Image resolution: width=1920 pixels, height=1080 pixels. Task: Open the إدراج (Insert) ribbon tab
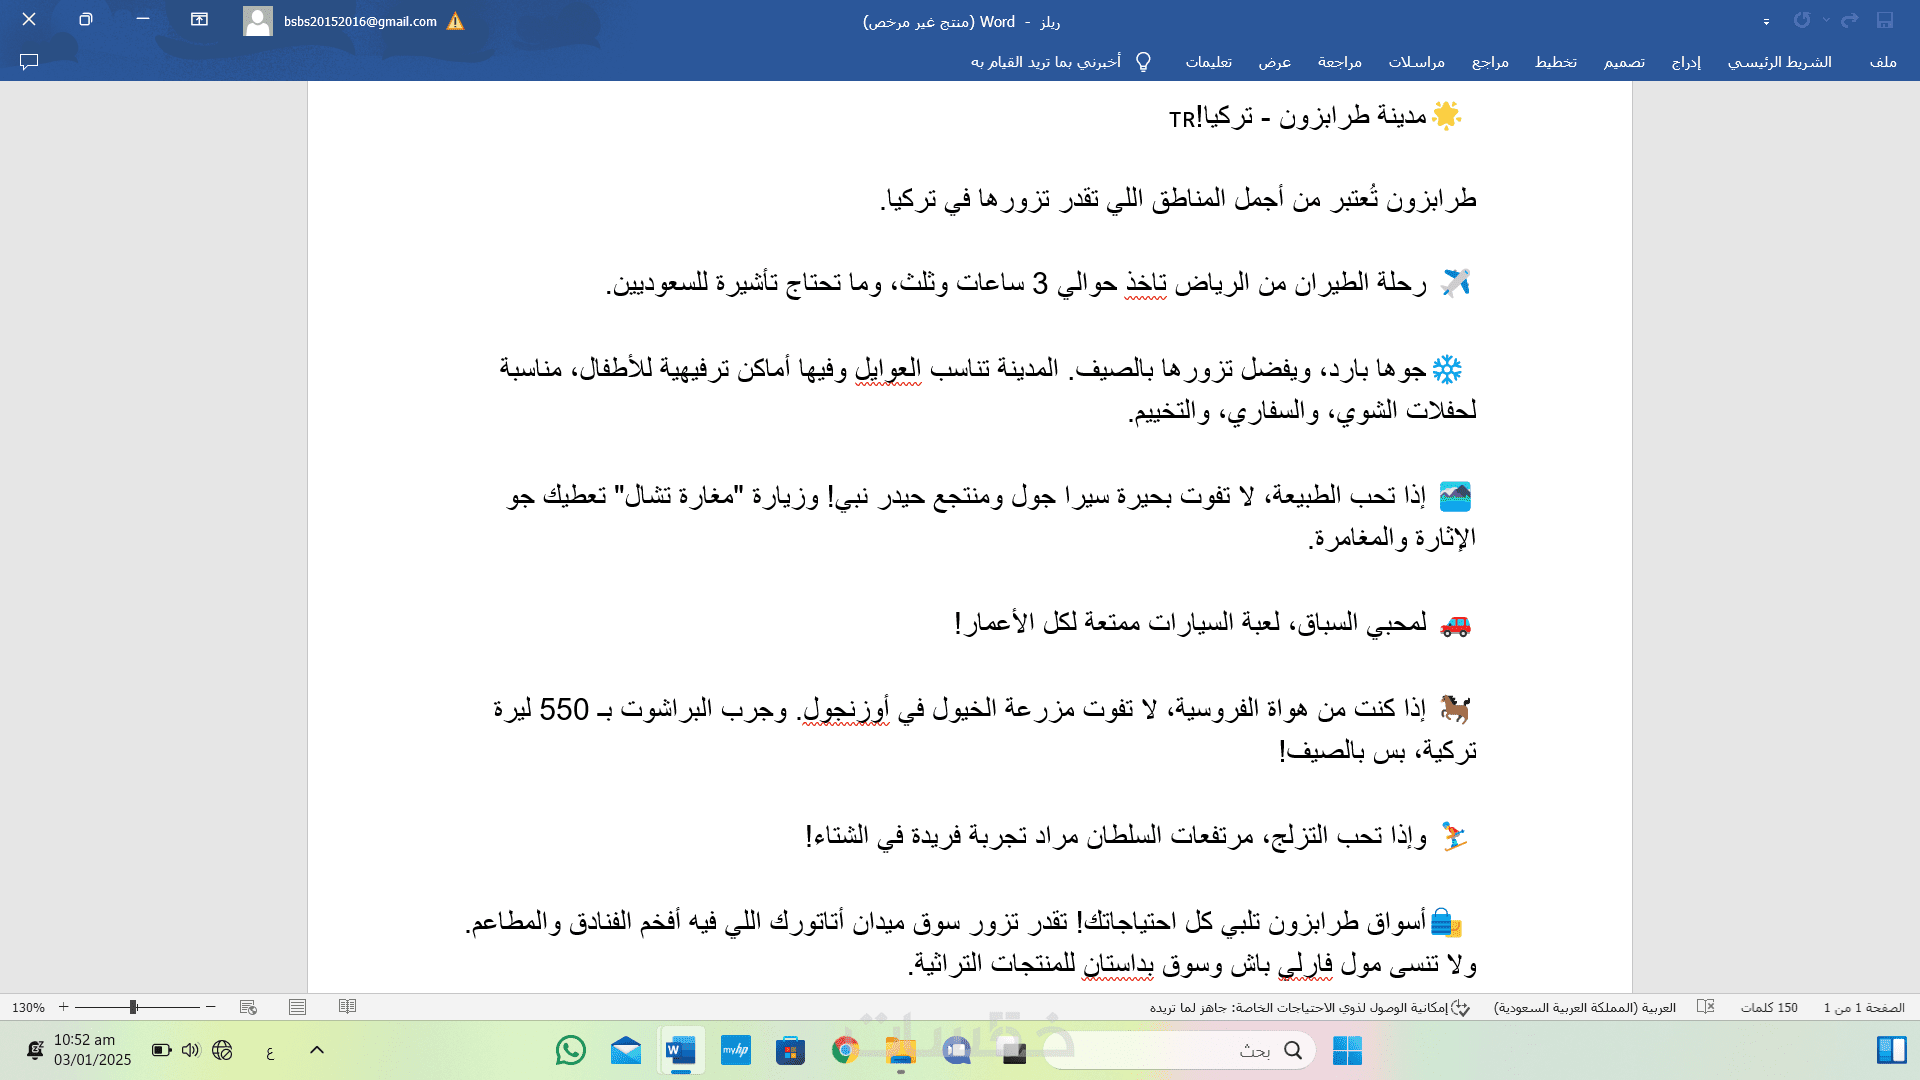point(1685,62)
